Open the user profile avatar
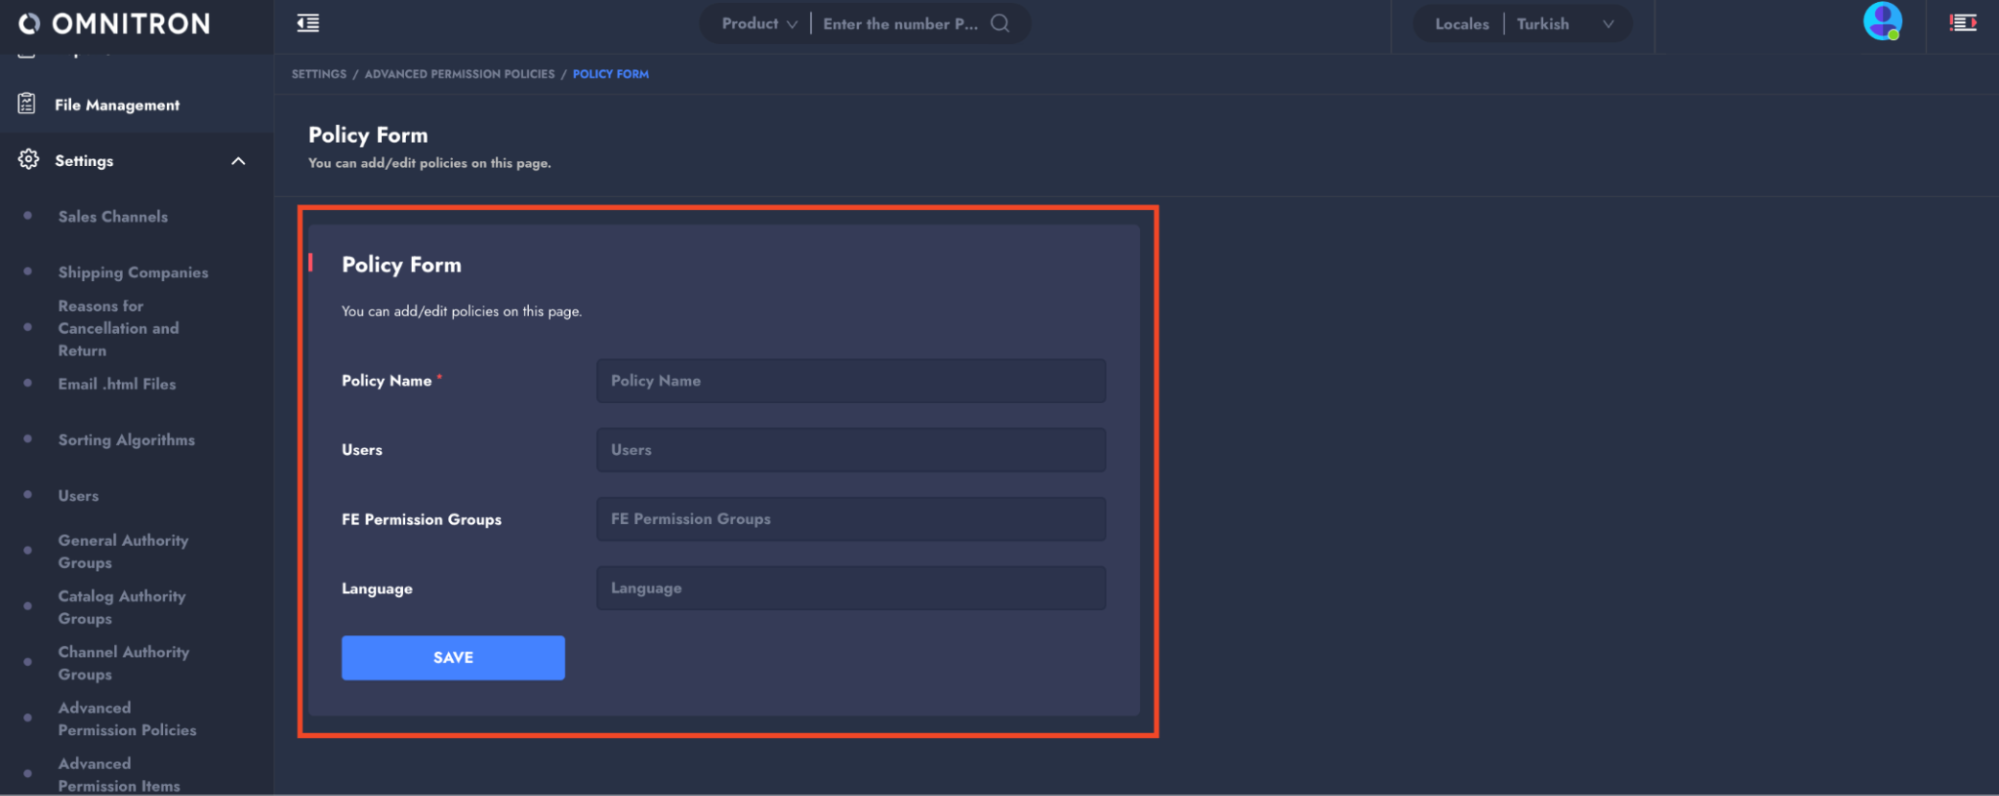 coord(1882,22)
